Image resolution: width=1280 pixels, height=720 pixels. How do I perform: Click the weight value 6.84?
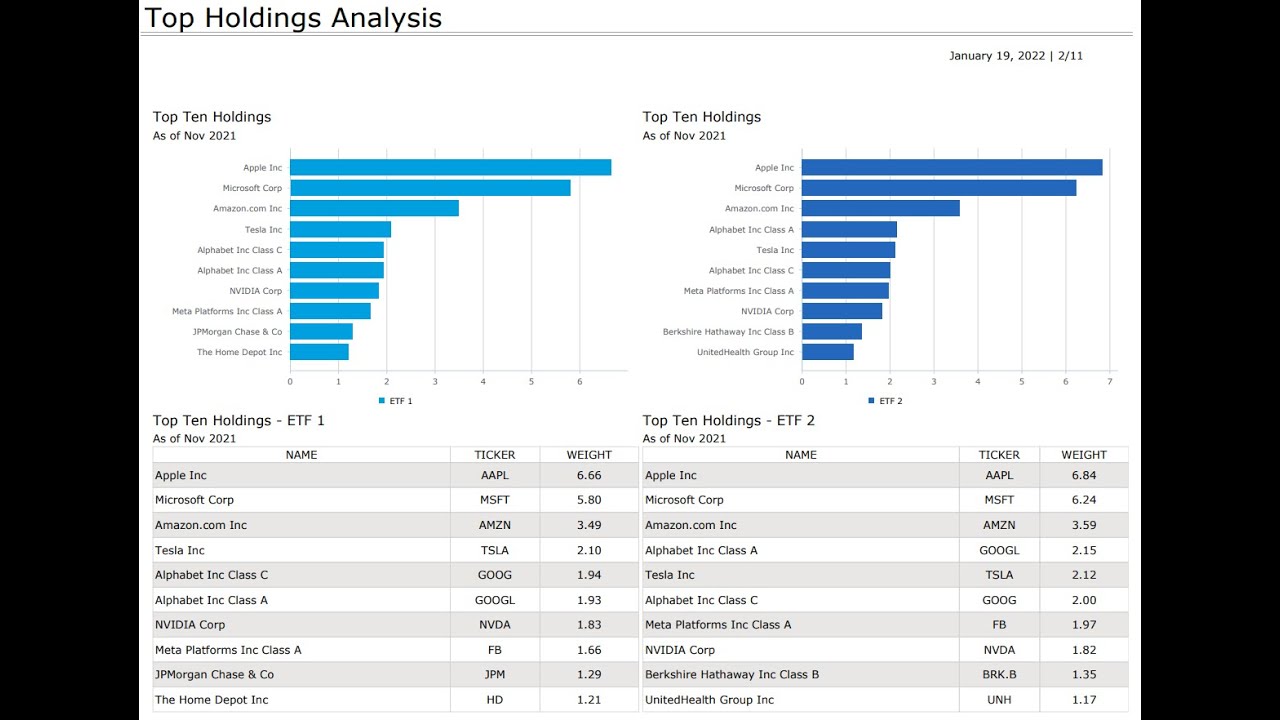(1084, 476)
